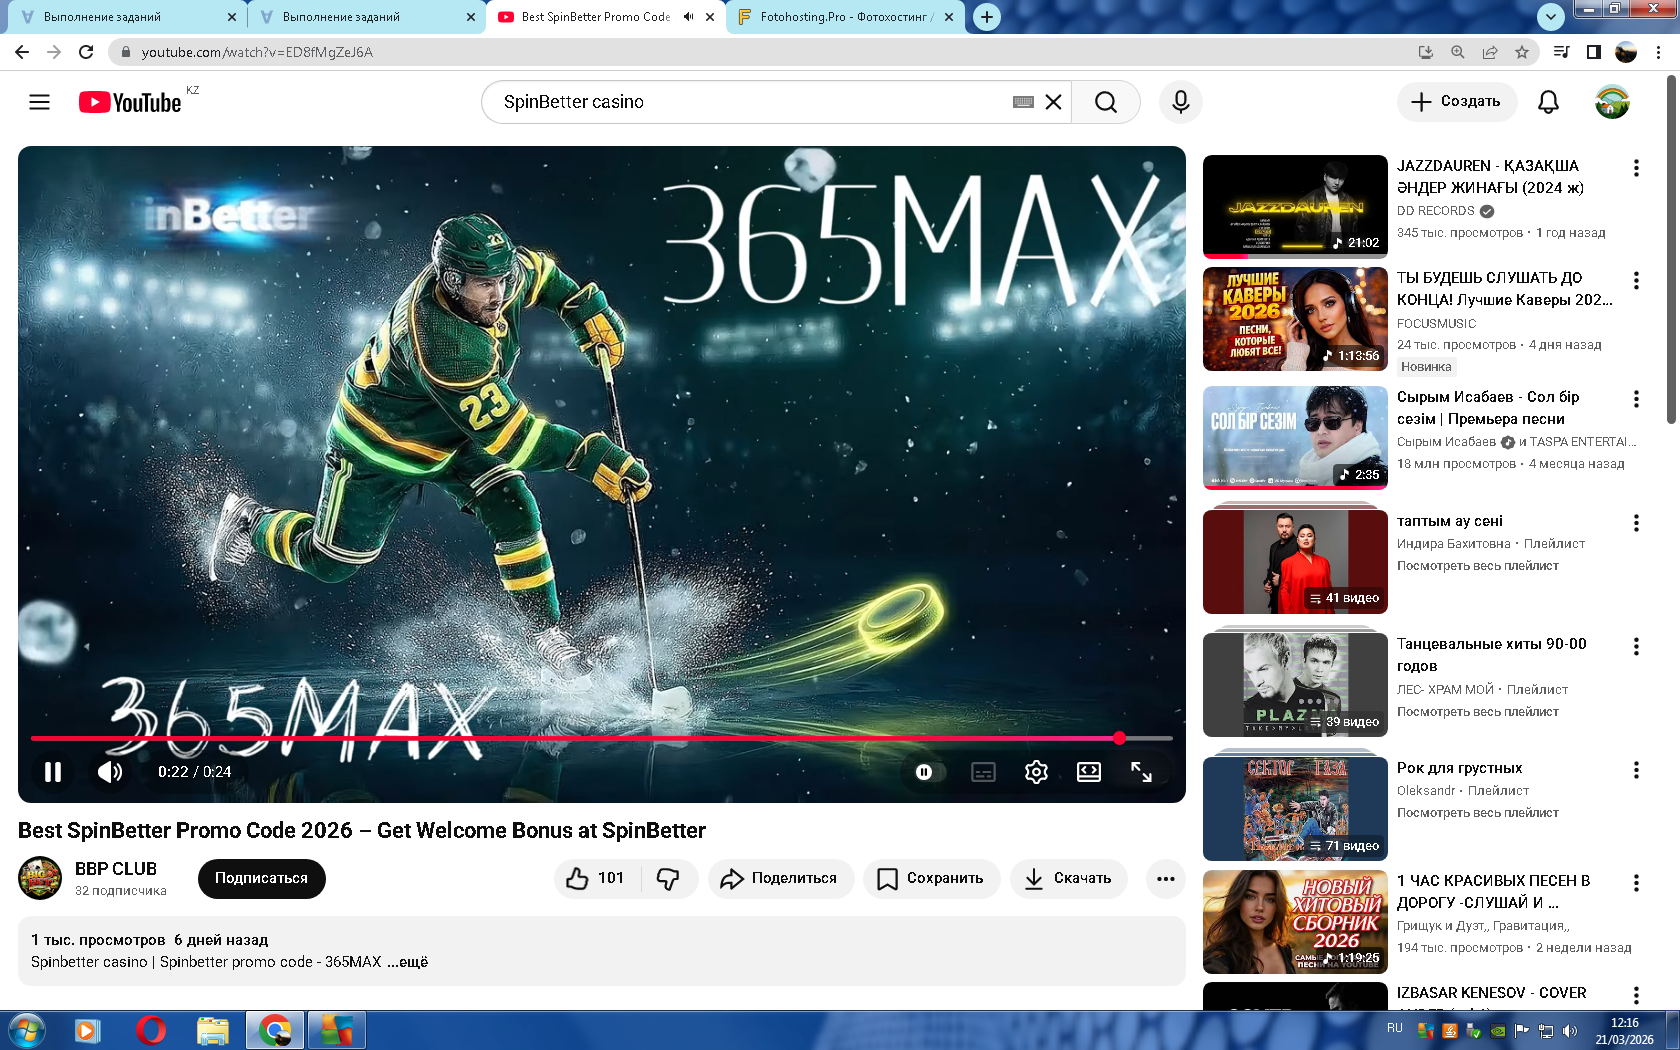The image size is (1680, 1050).
Task: Open more actions menu below video
Action: tap(1165, 879)
